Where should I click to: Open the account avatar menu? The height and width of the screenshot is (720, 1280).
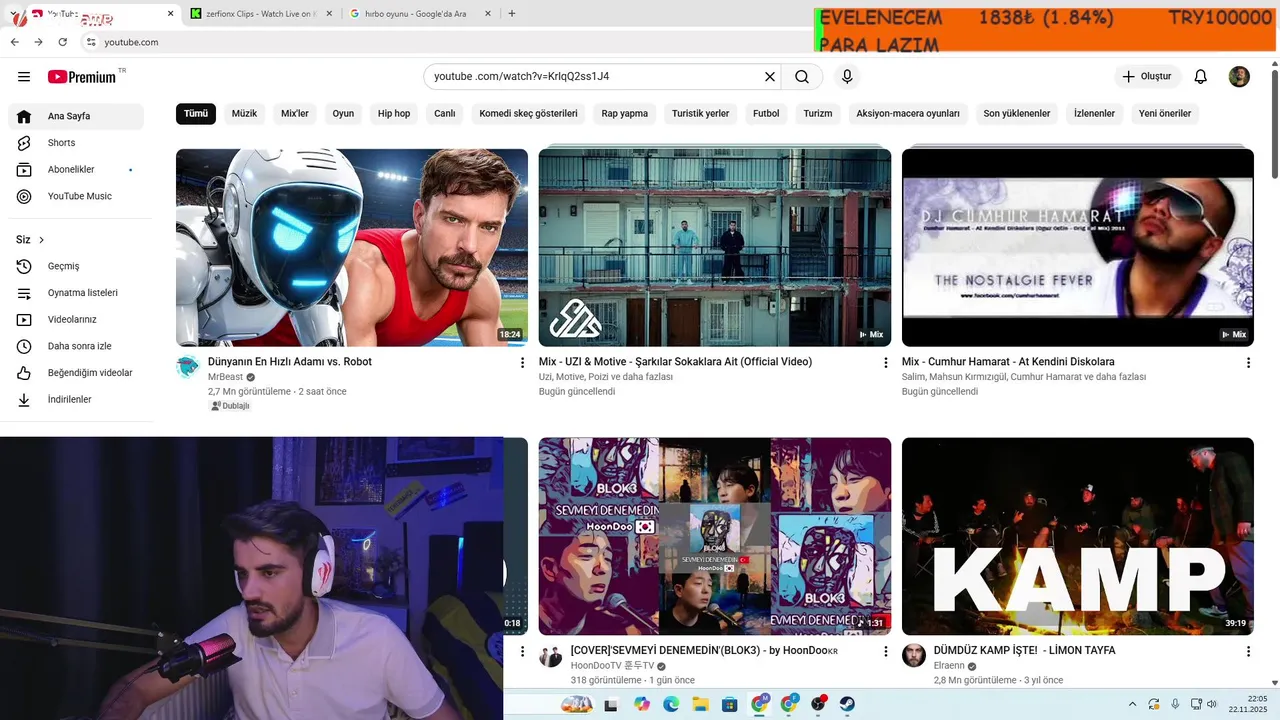pos(1239,77)
